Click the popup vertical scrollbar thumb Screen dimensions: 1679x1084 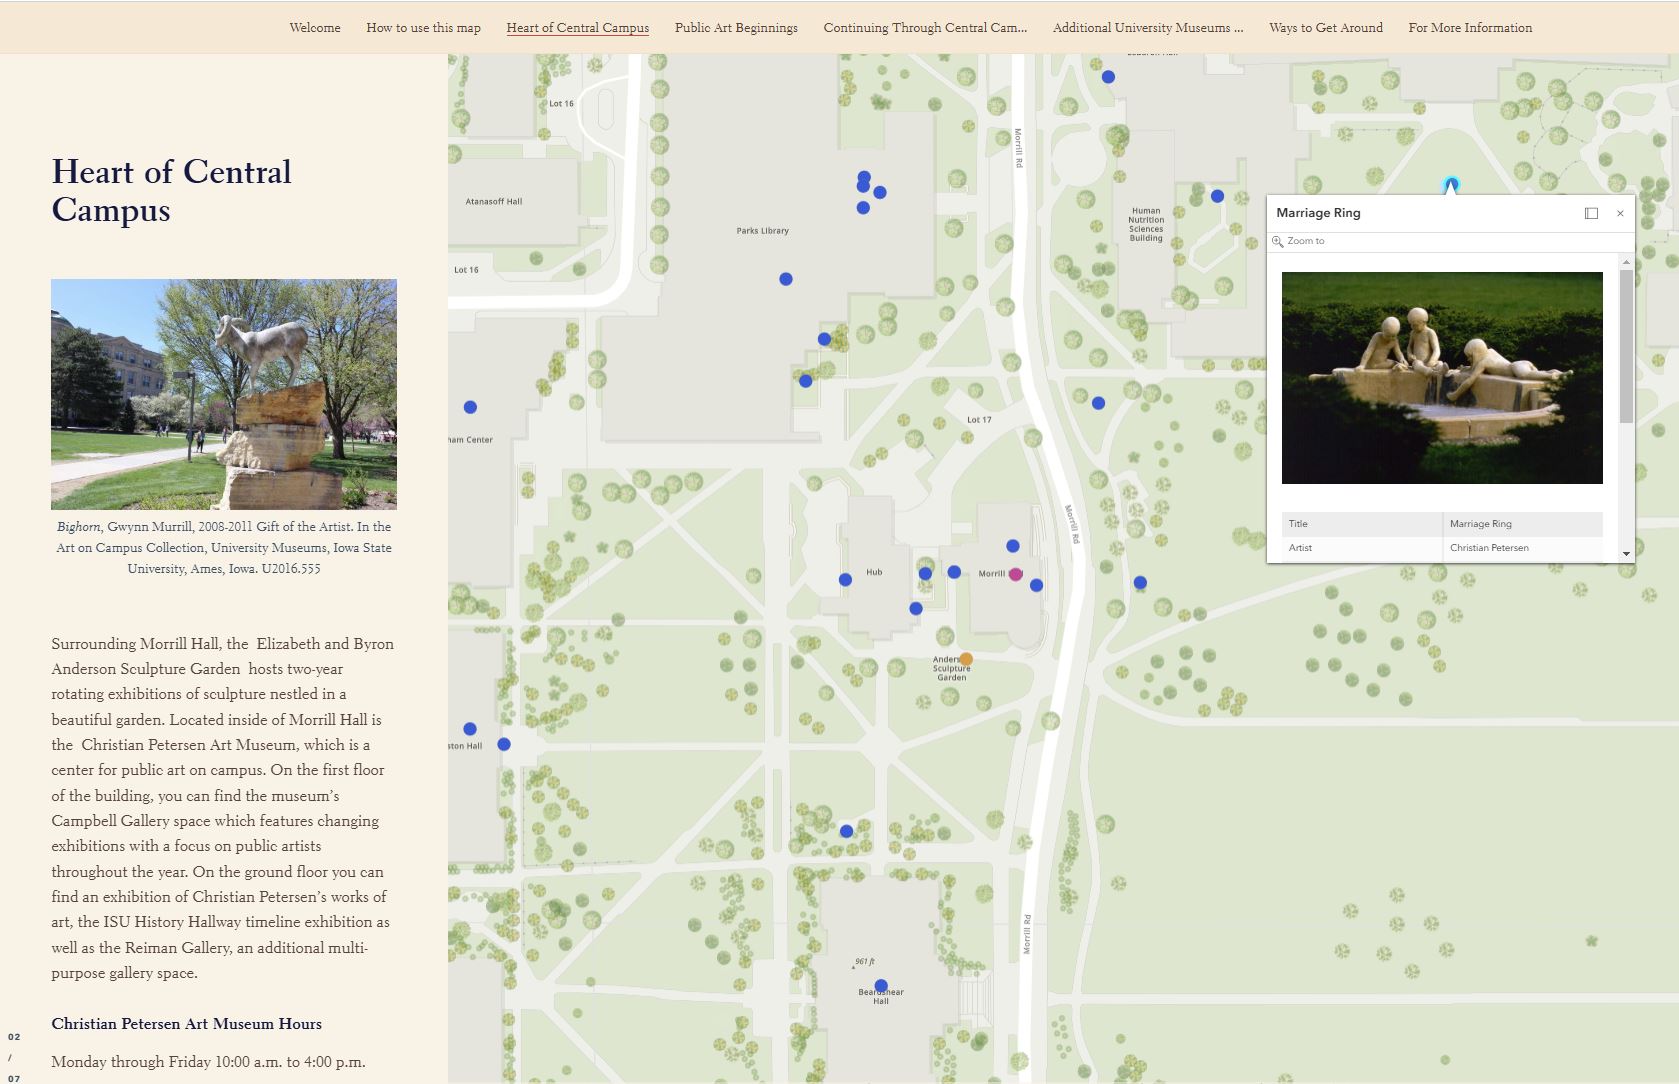click(1626, 345)
